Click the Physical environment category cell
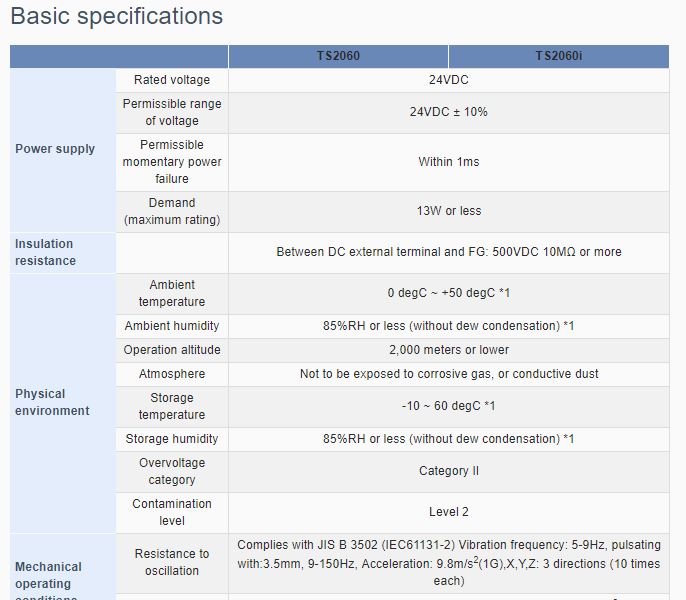This screenshot has height=600, width=686. point(63,403)
